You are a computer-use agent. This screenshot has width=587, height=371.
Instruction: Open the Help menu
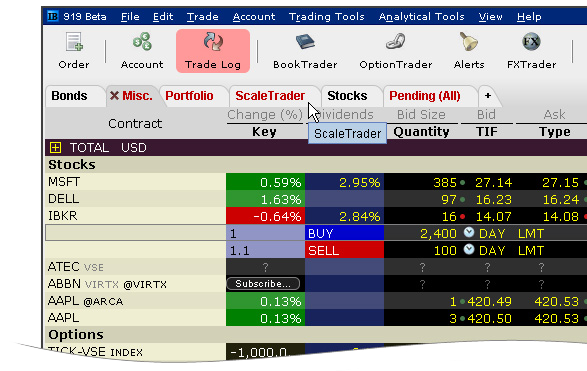pyautogui.click(x=529, y=17)
